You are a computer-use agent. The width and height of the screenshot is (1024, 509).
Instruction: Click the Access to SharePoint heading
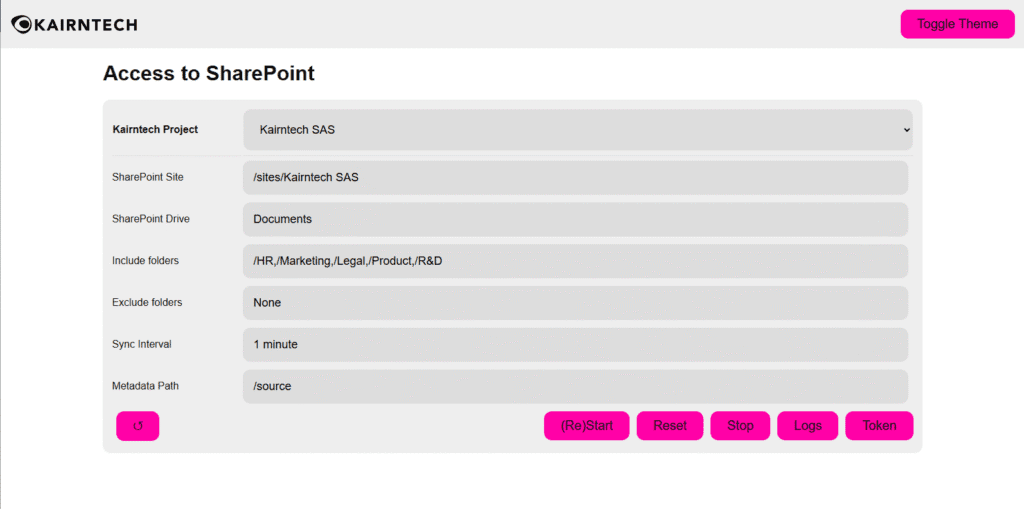(x=209, y=74)
